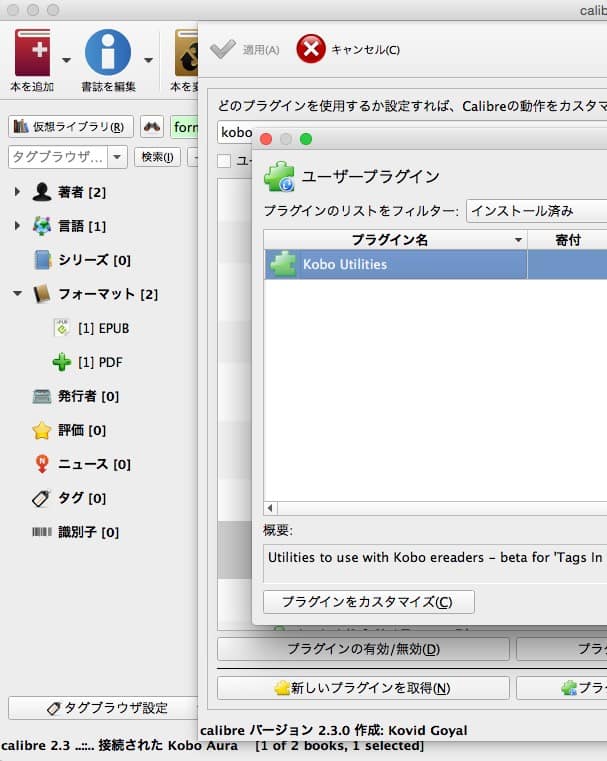Collapse the Formats tree node
Screen dimensions: 607x761
(17, 294)
